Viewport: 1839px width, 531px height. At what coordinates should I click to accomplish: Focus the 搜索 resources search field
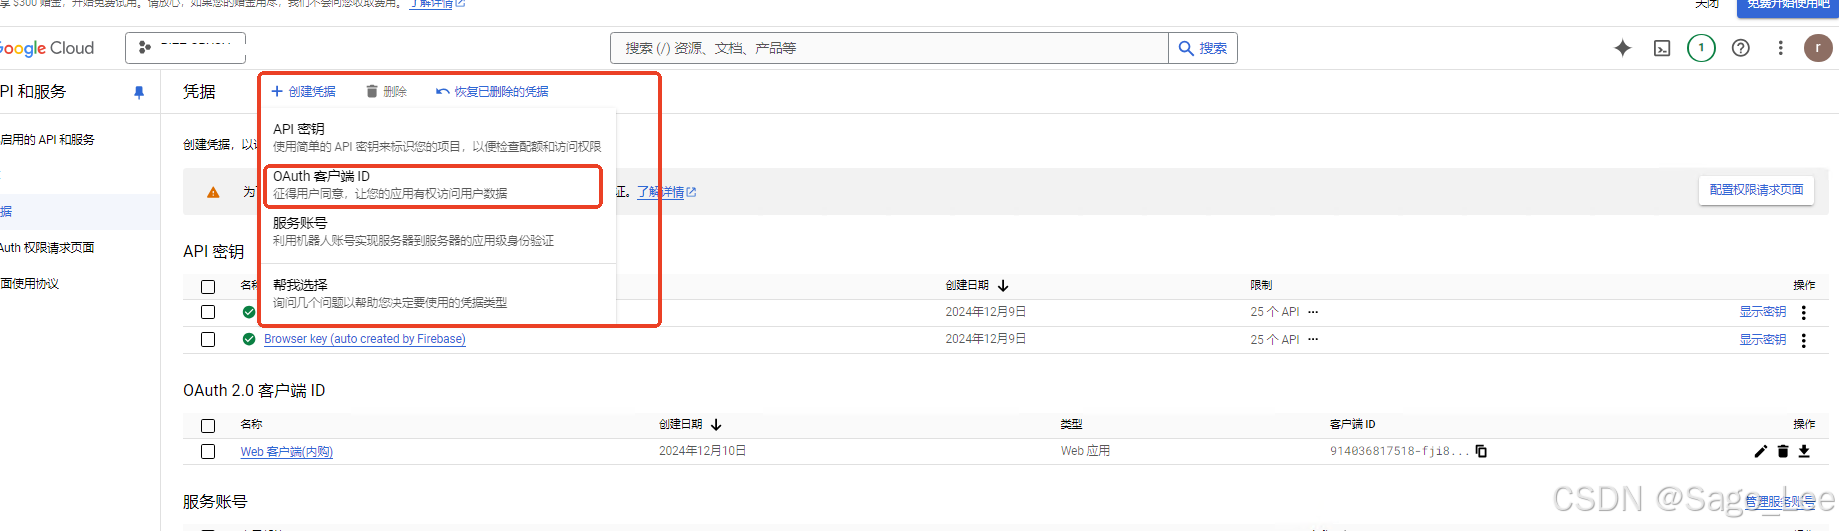click(889, 48)
